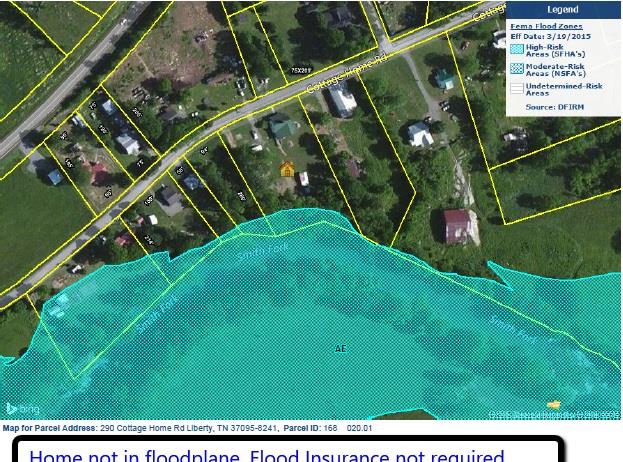Click the 75X217 parcel dimension label
623x462 pixels.
[x=301, y=70]
